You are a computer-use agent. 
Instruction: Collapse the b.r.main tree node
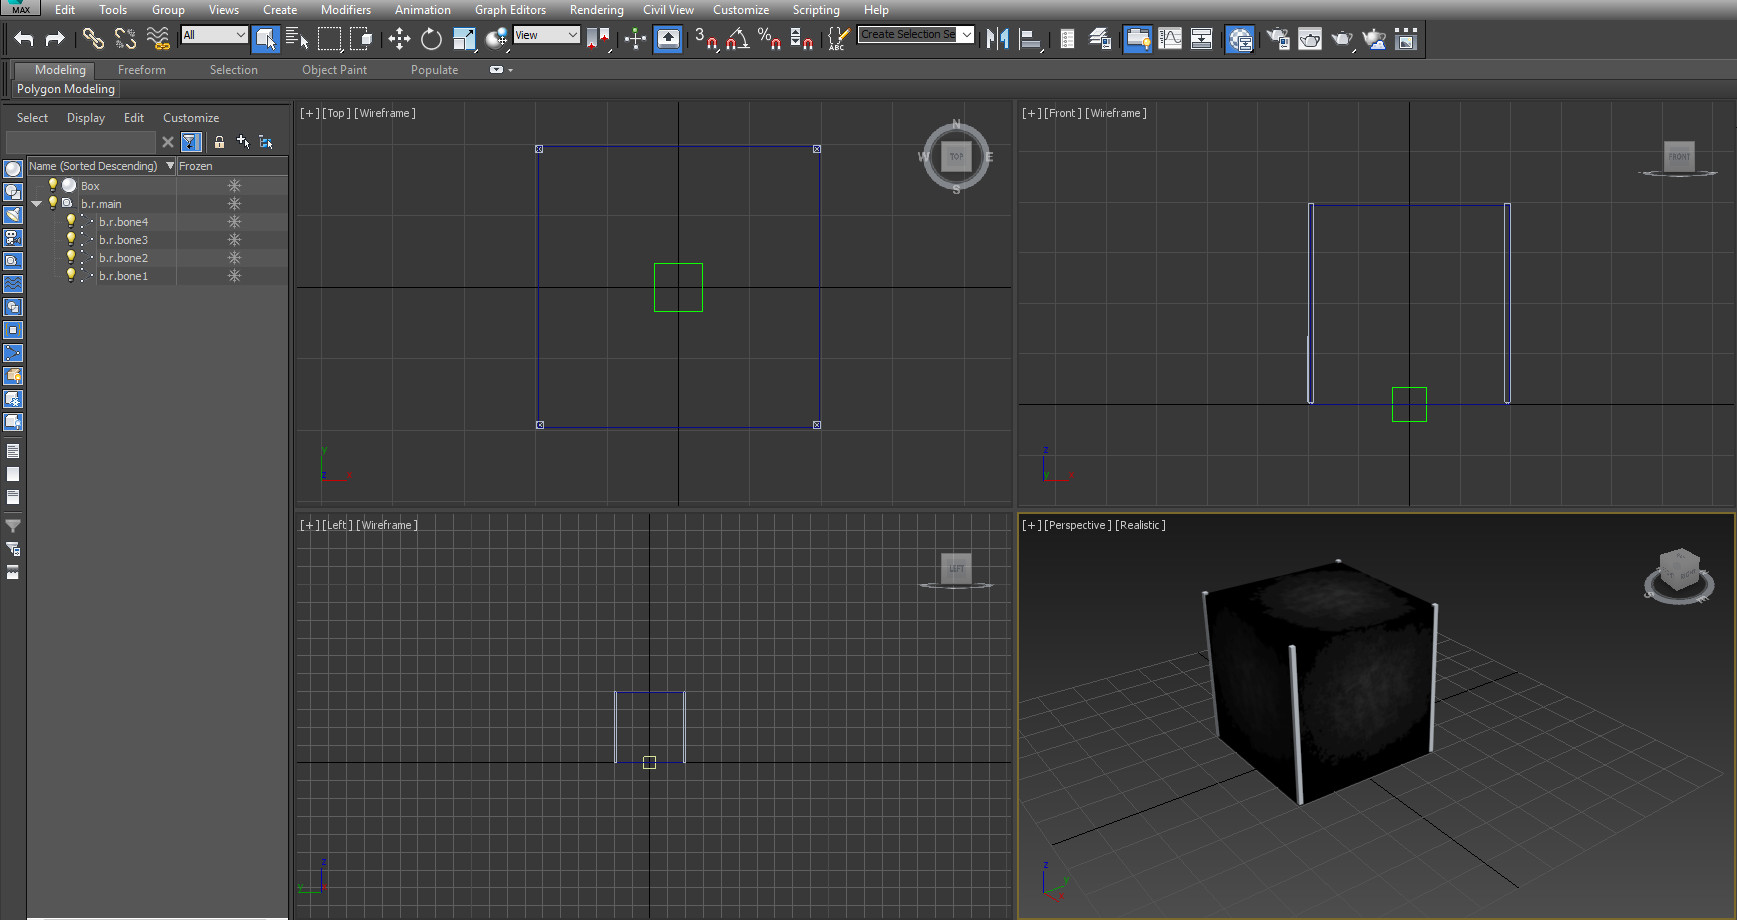pyautogui.click(x=37, y=204)
